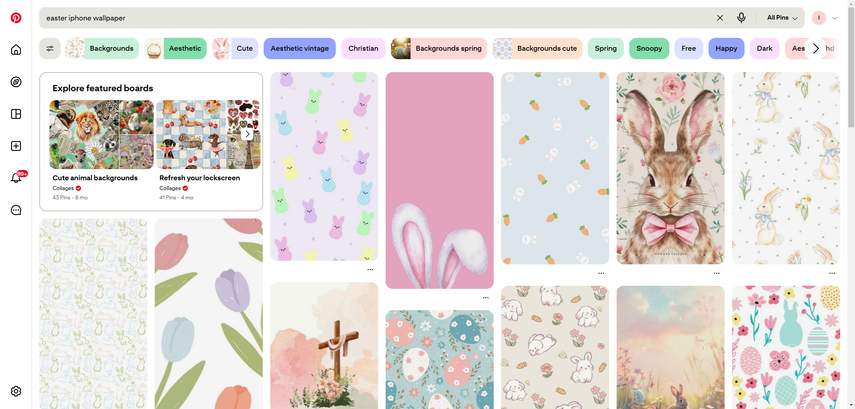
Task: Start voice search with microphone icon
Action: tap(741, 17)
